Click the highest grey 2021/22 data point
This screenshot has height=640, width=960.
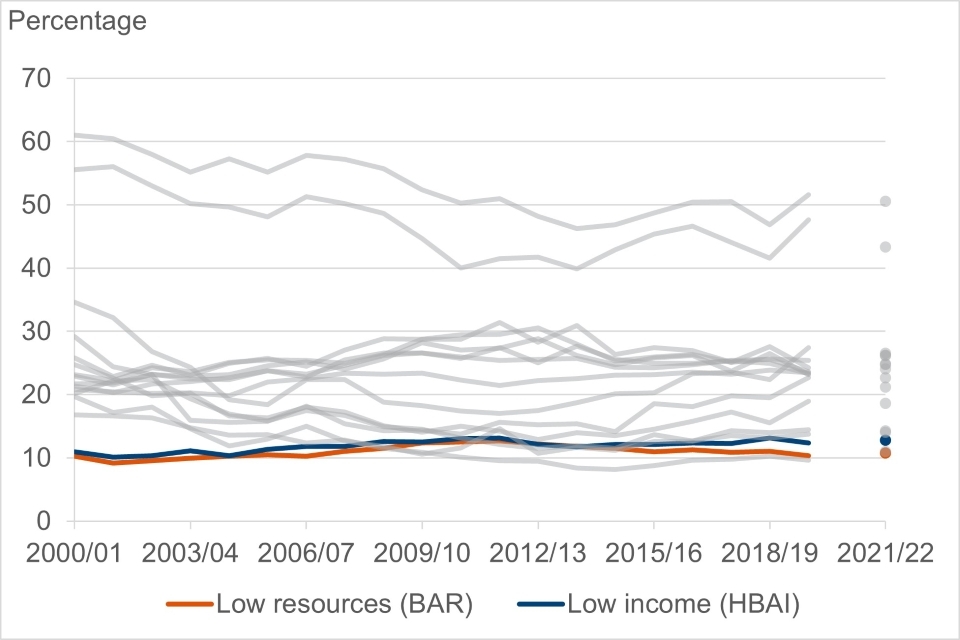coord(885,202)
